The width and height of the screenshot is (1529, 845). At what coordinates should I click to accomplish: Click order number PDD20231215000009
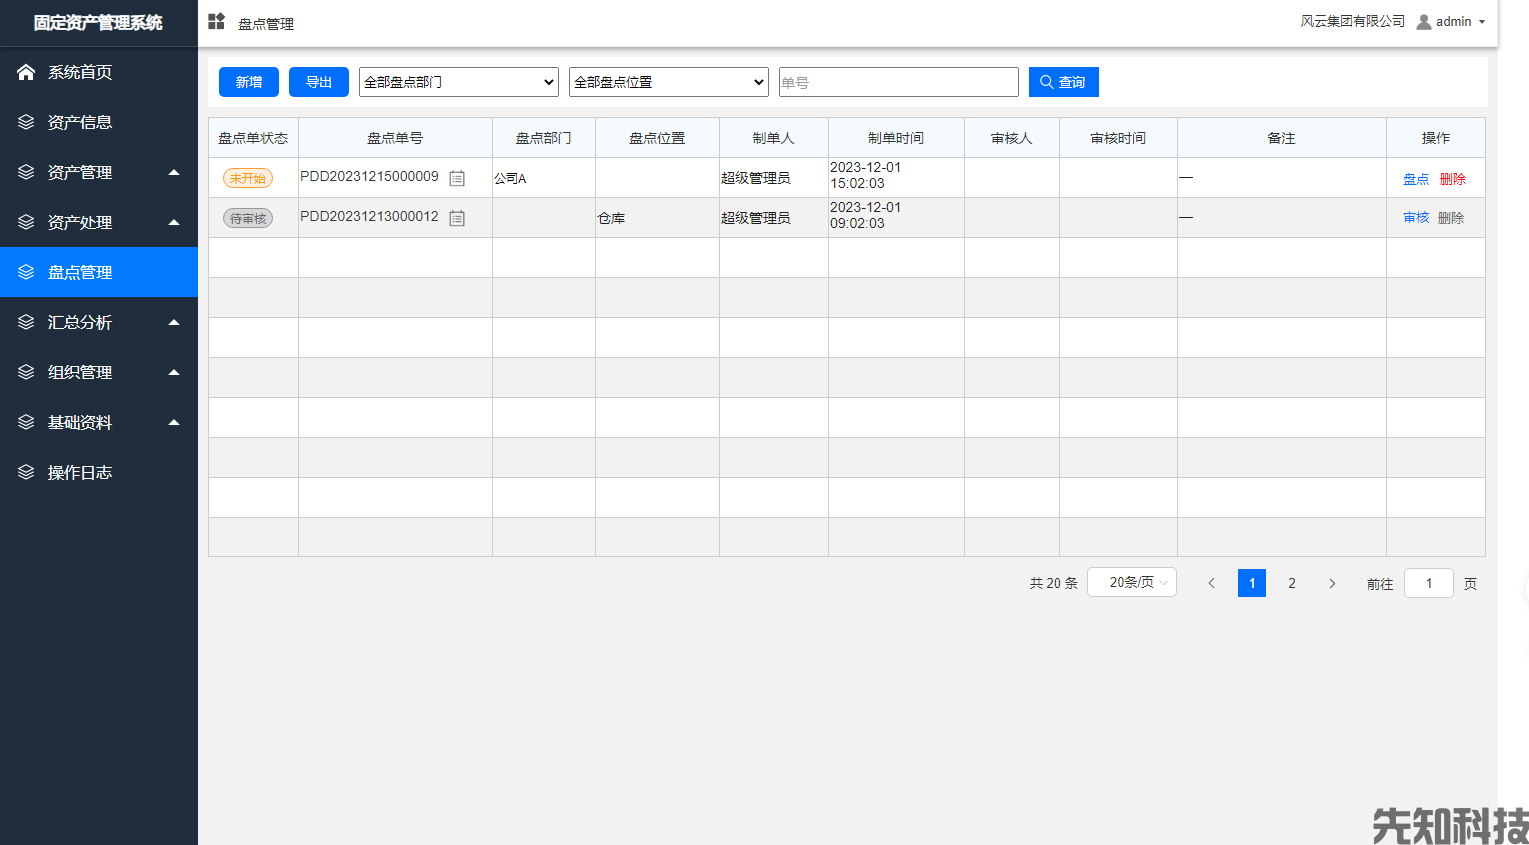369,176
